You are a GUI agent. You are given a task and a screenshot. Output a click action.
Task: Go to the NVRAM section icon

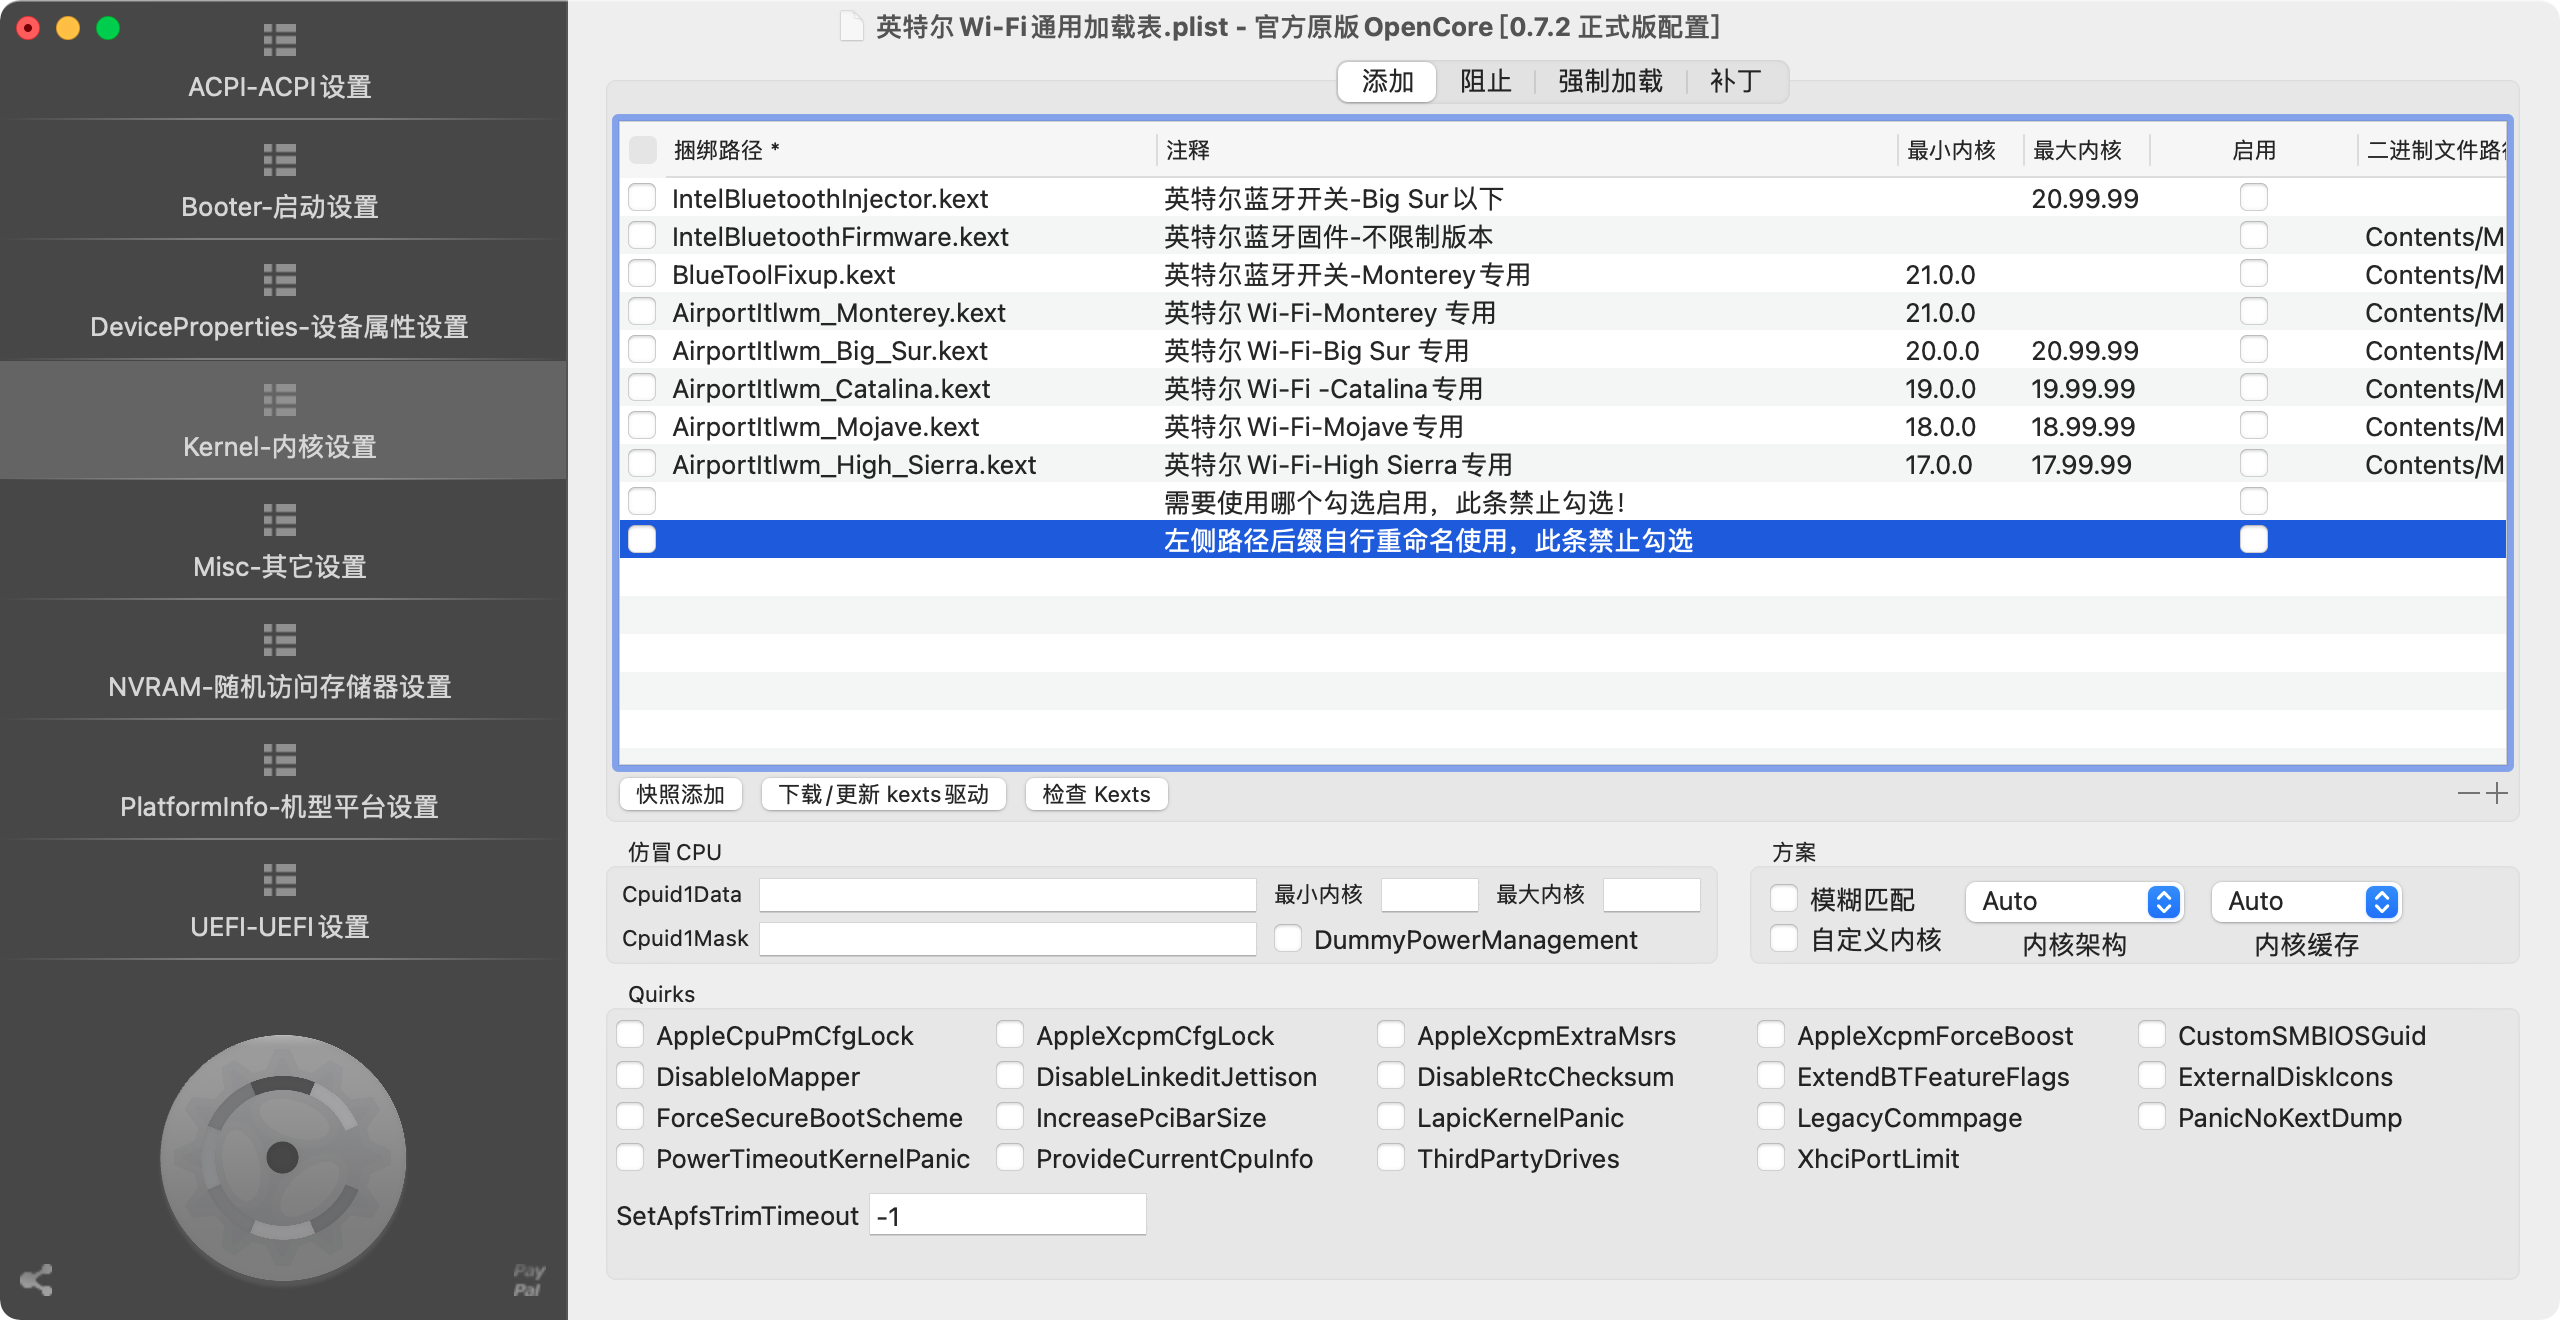pyautogui.click(x=280, y=640)
